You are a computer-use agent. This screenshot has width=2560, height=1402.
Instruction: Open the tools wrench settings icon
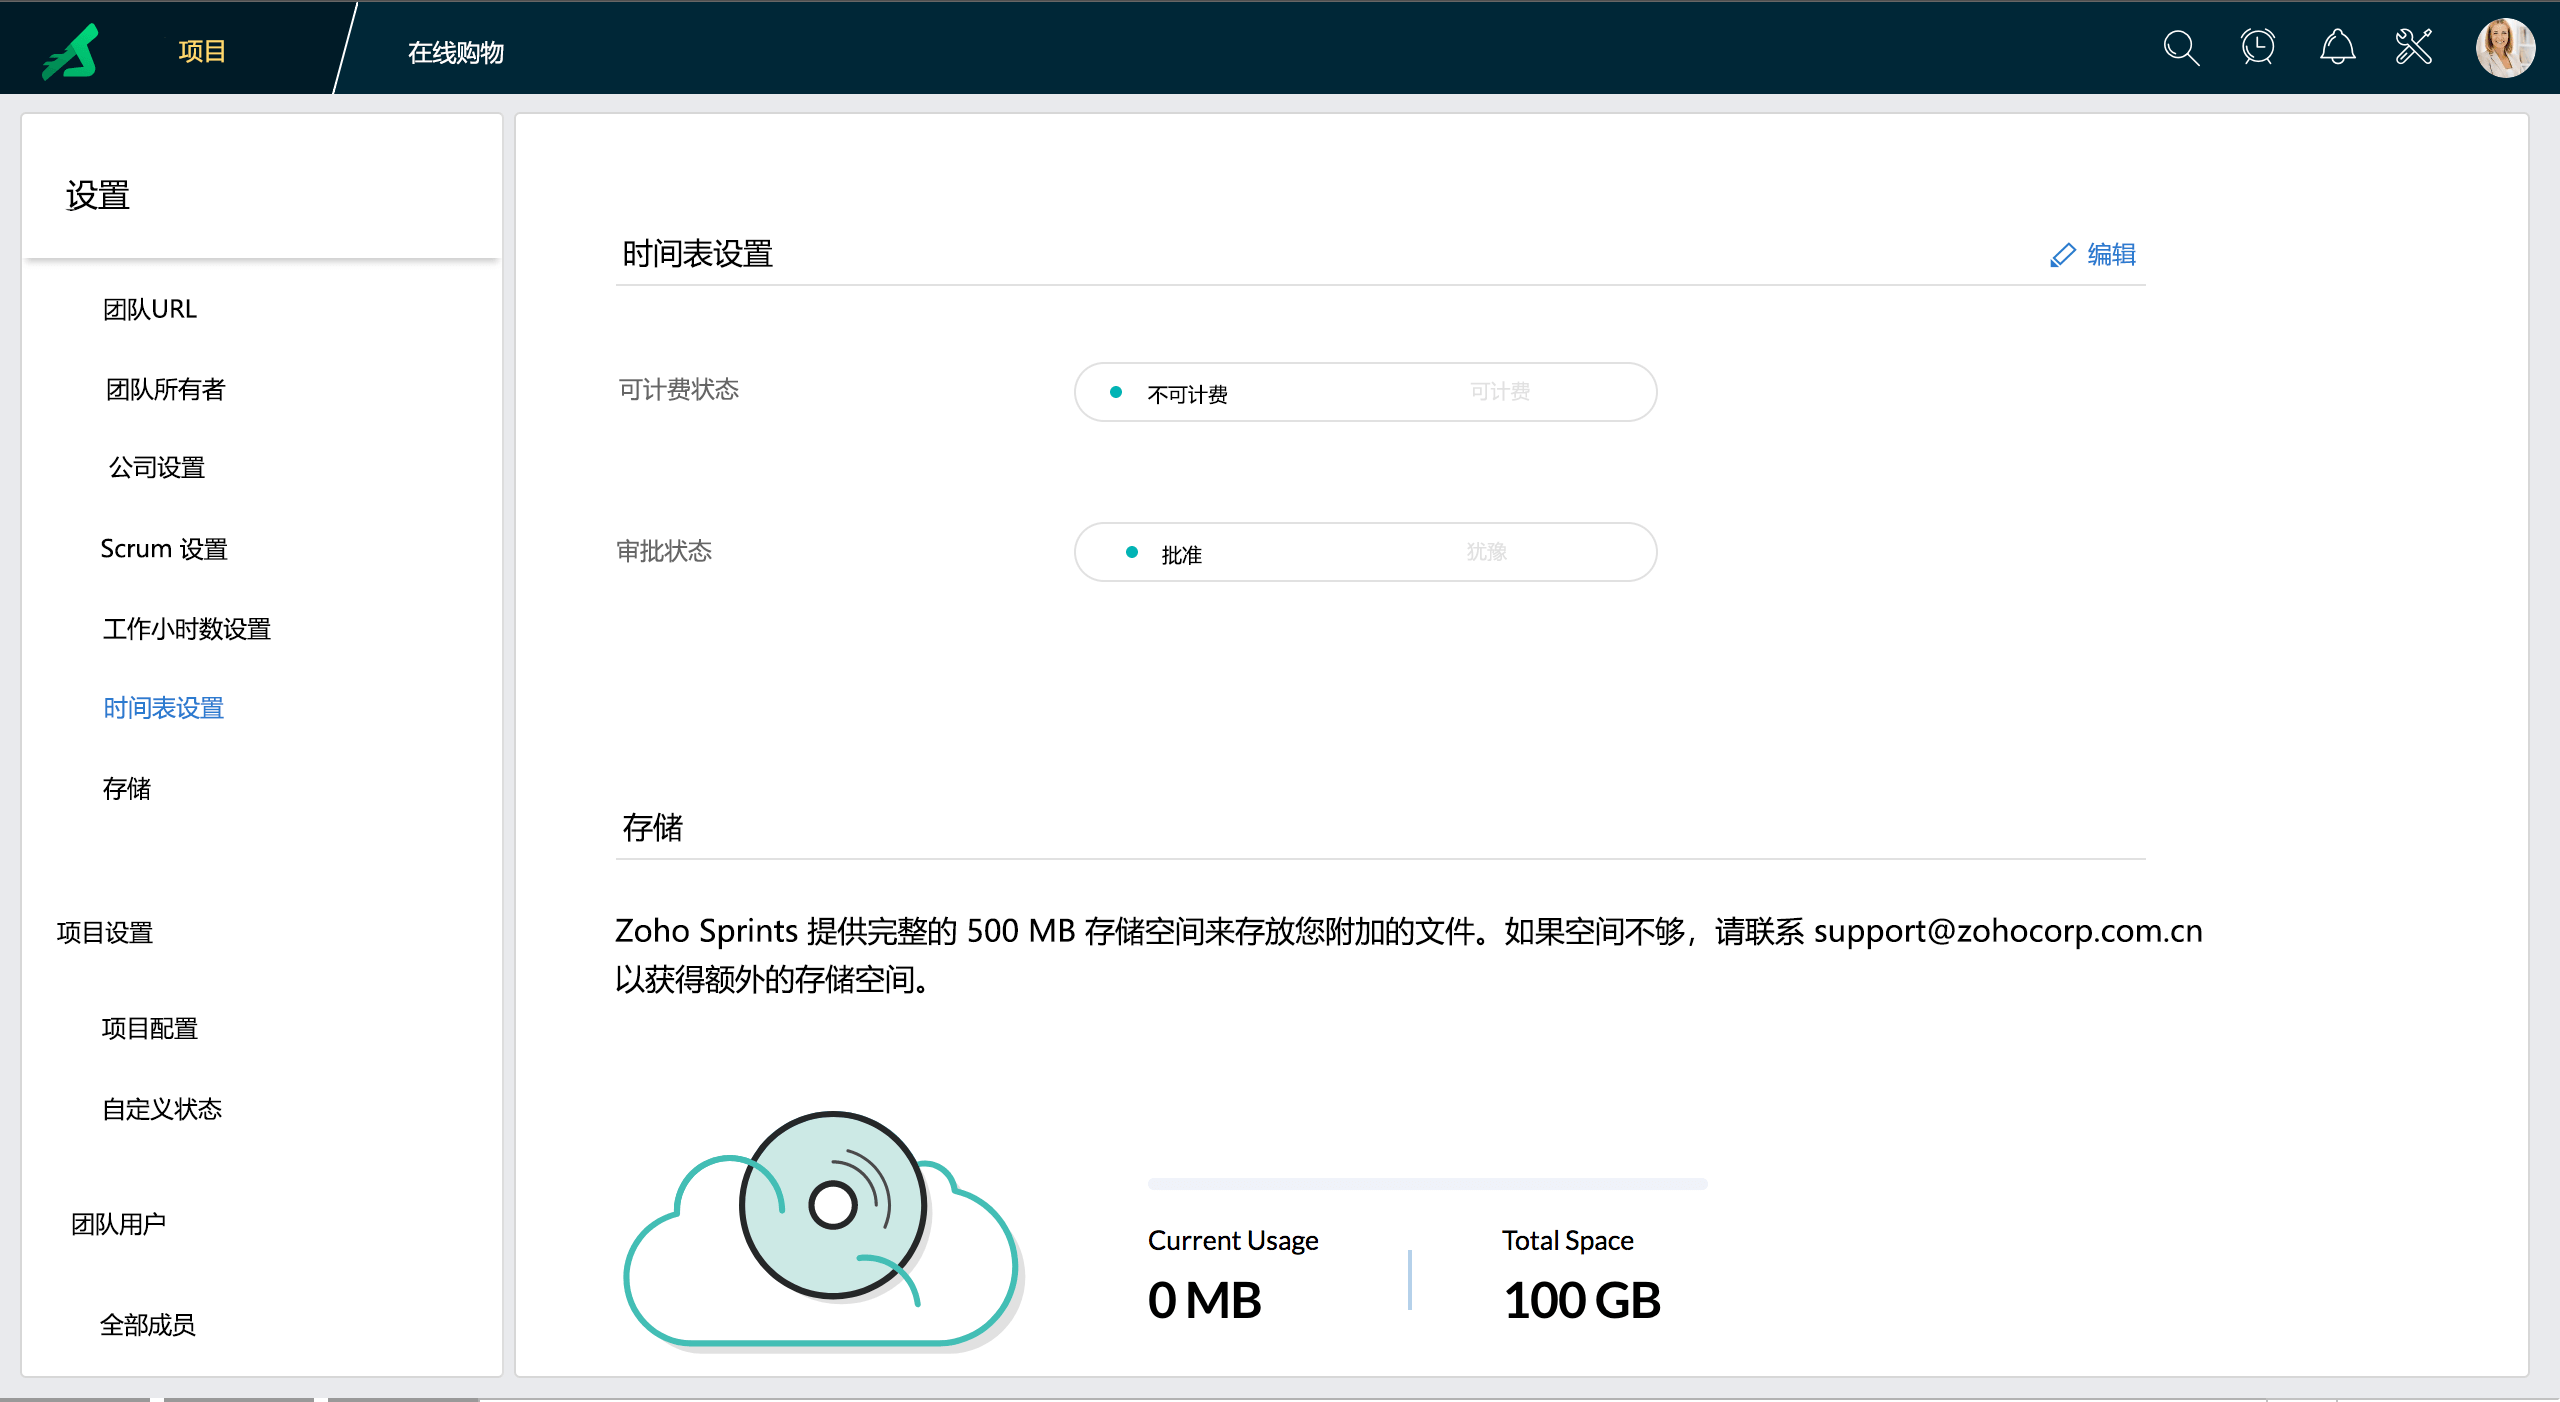(x=2414, y=47)
